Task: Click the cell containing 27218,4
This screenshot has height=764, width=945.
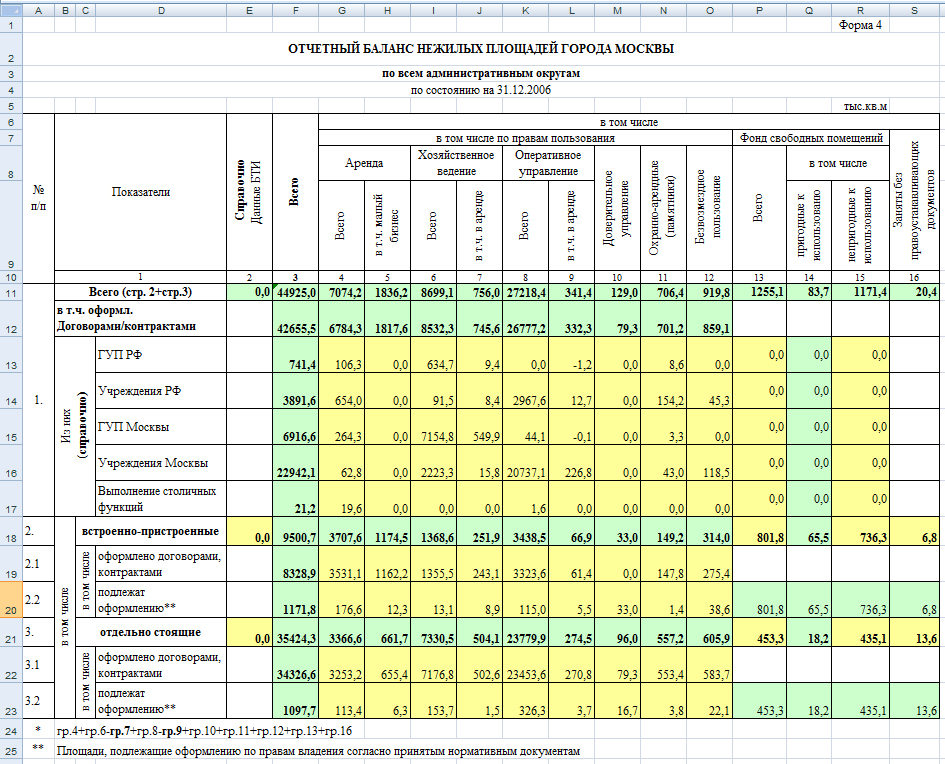Action: coord(526,292)
